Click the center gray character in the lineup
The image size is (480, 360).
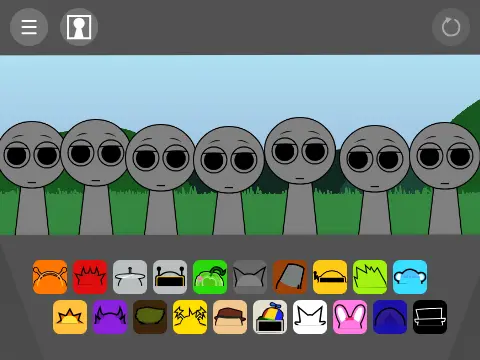tap(229, 180)
